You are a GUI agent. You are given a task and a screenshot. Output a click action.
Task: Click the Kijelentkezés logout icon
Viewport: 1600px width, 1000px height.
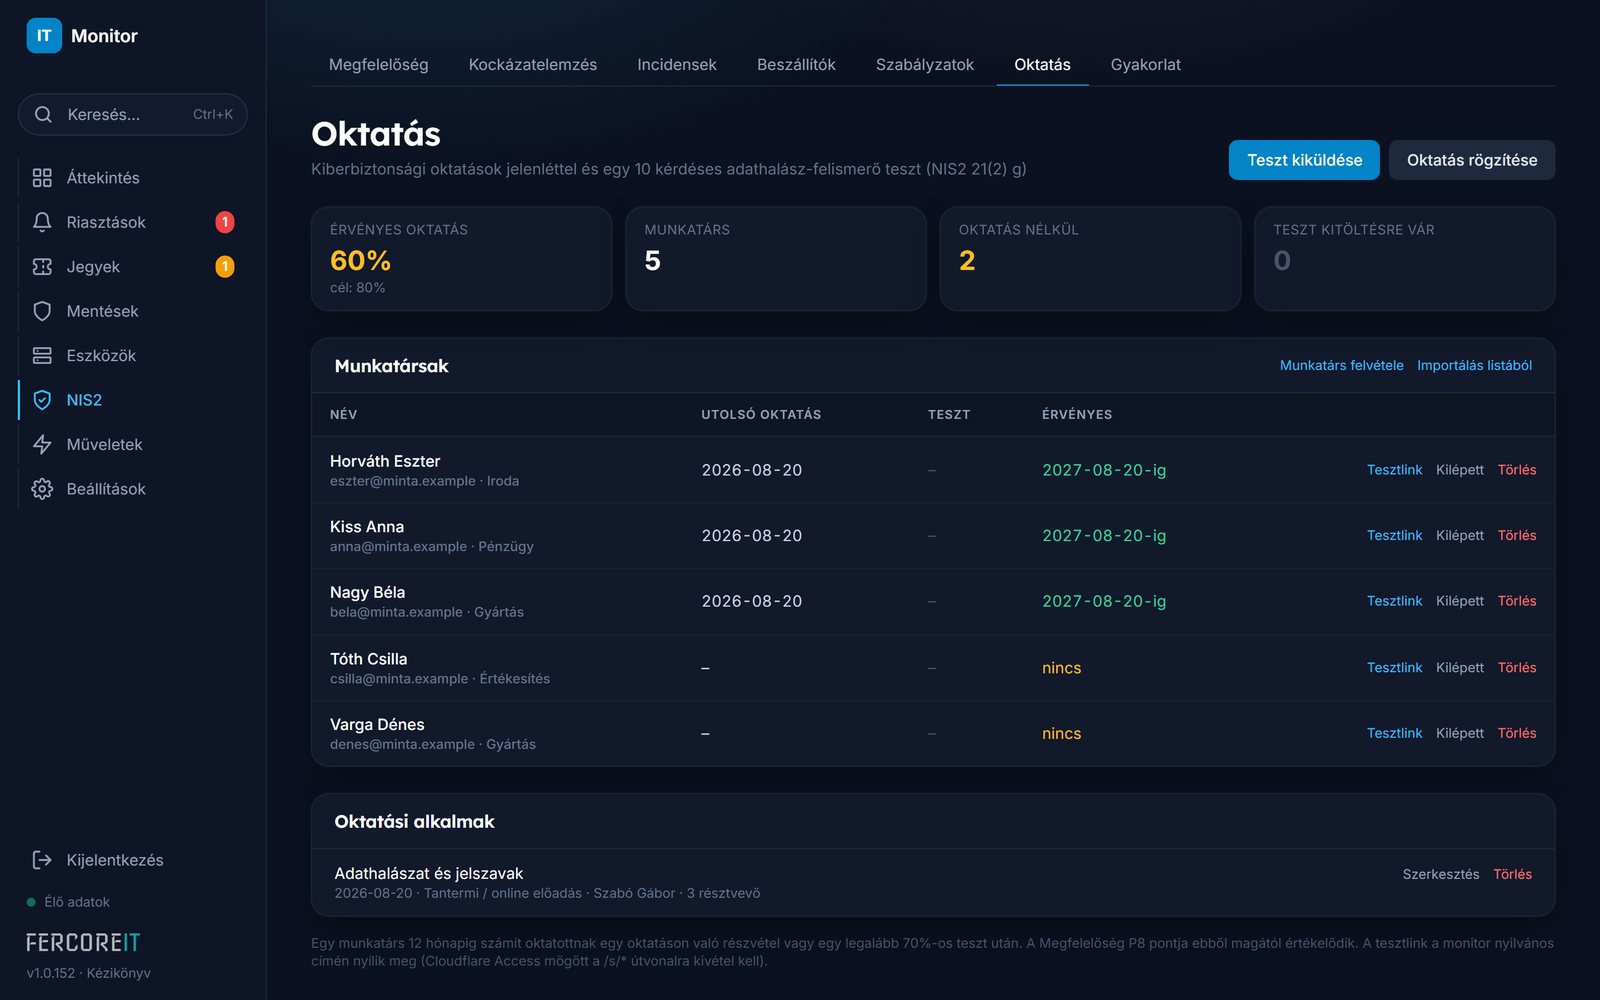coord(42,860)
